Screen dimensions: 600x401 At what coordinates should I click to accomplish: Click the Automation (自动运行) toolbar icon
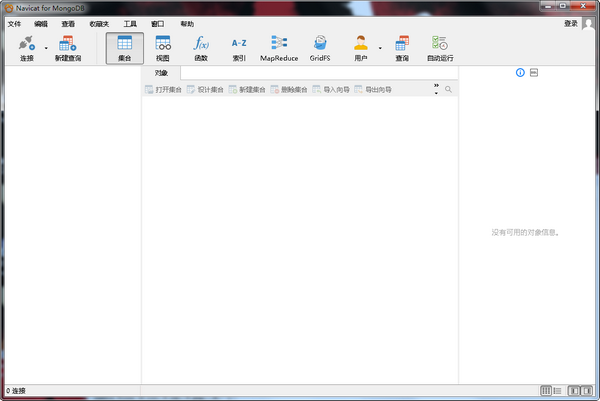click(x=439, y=47)
